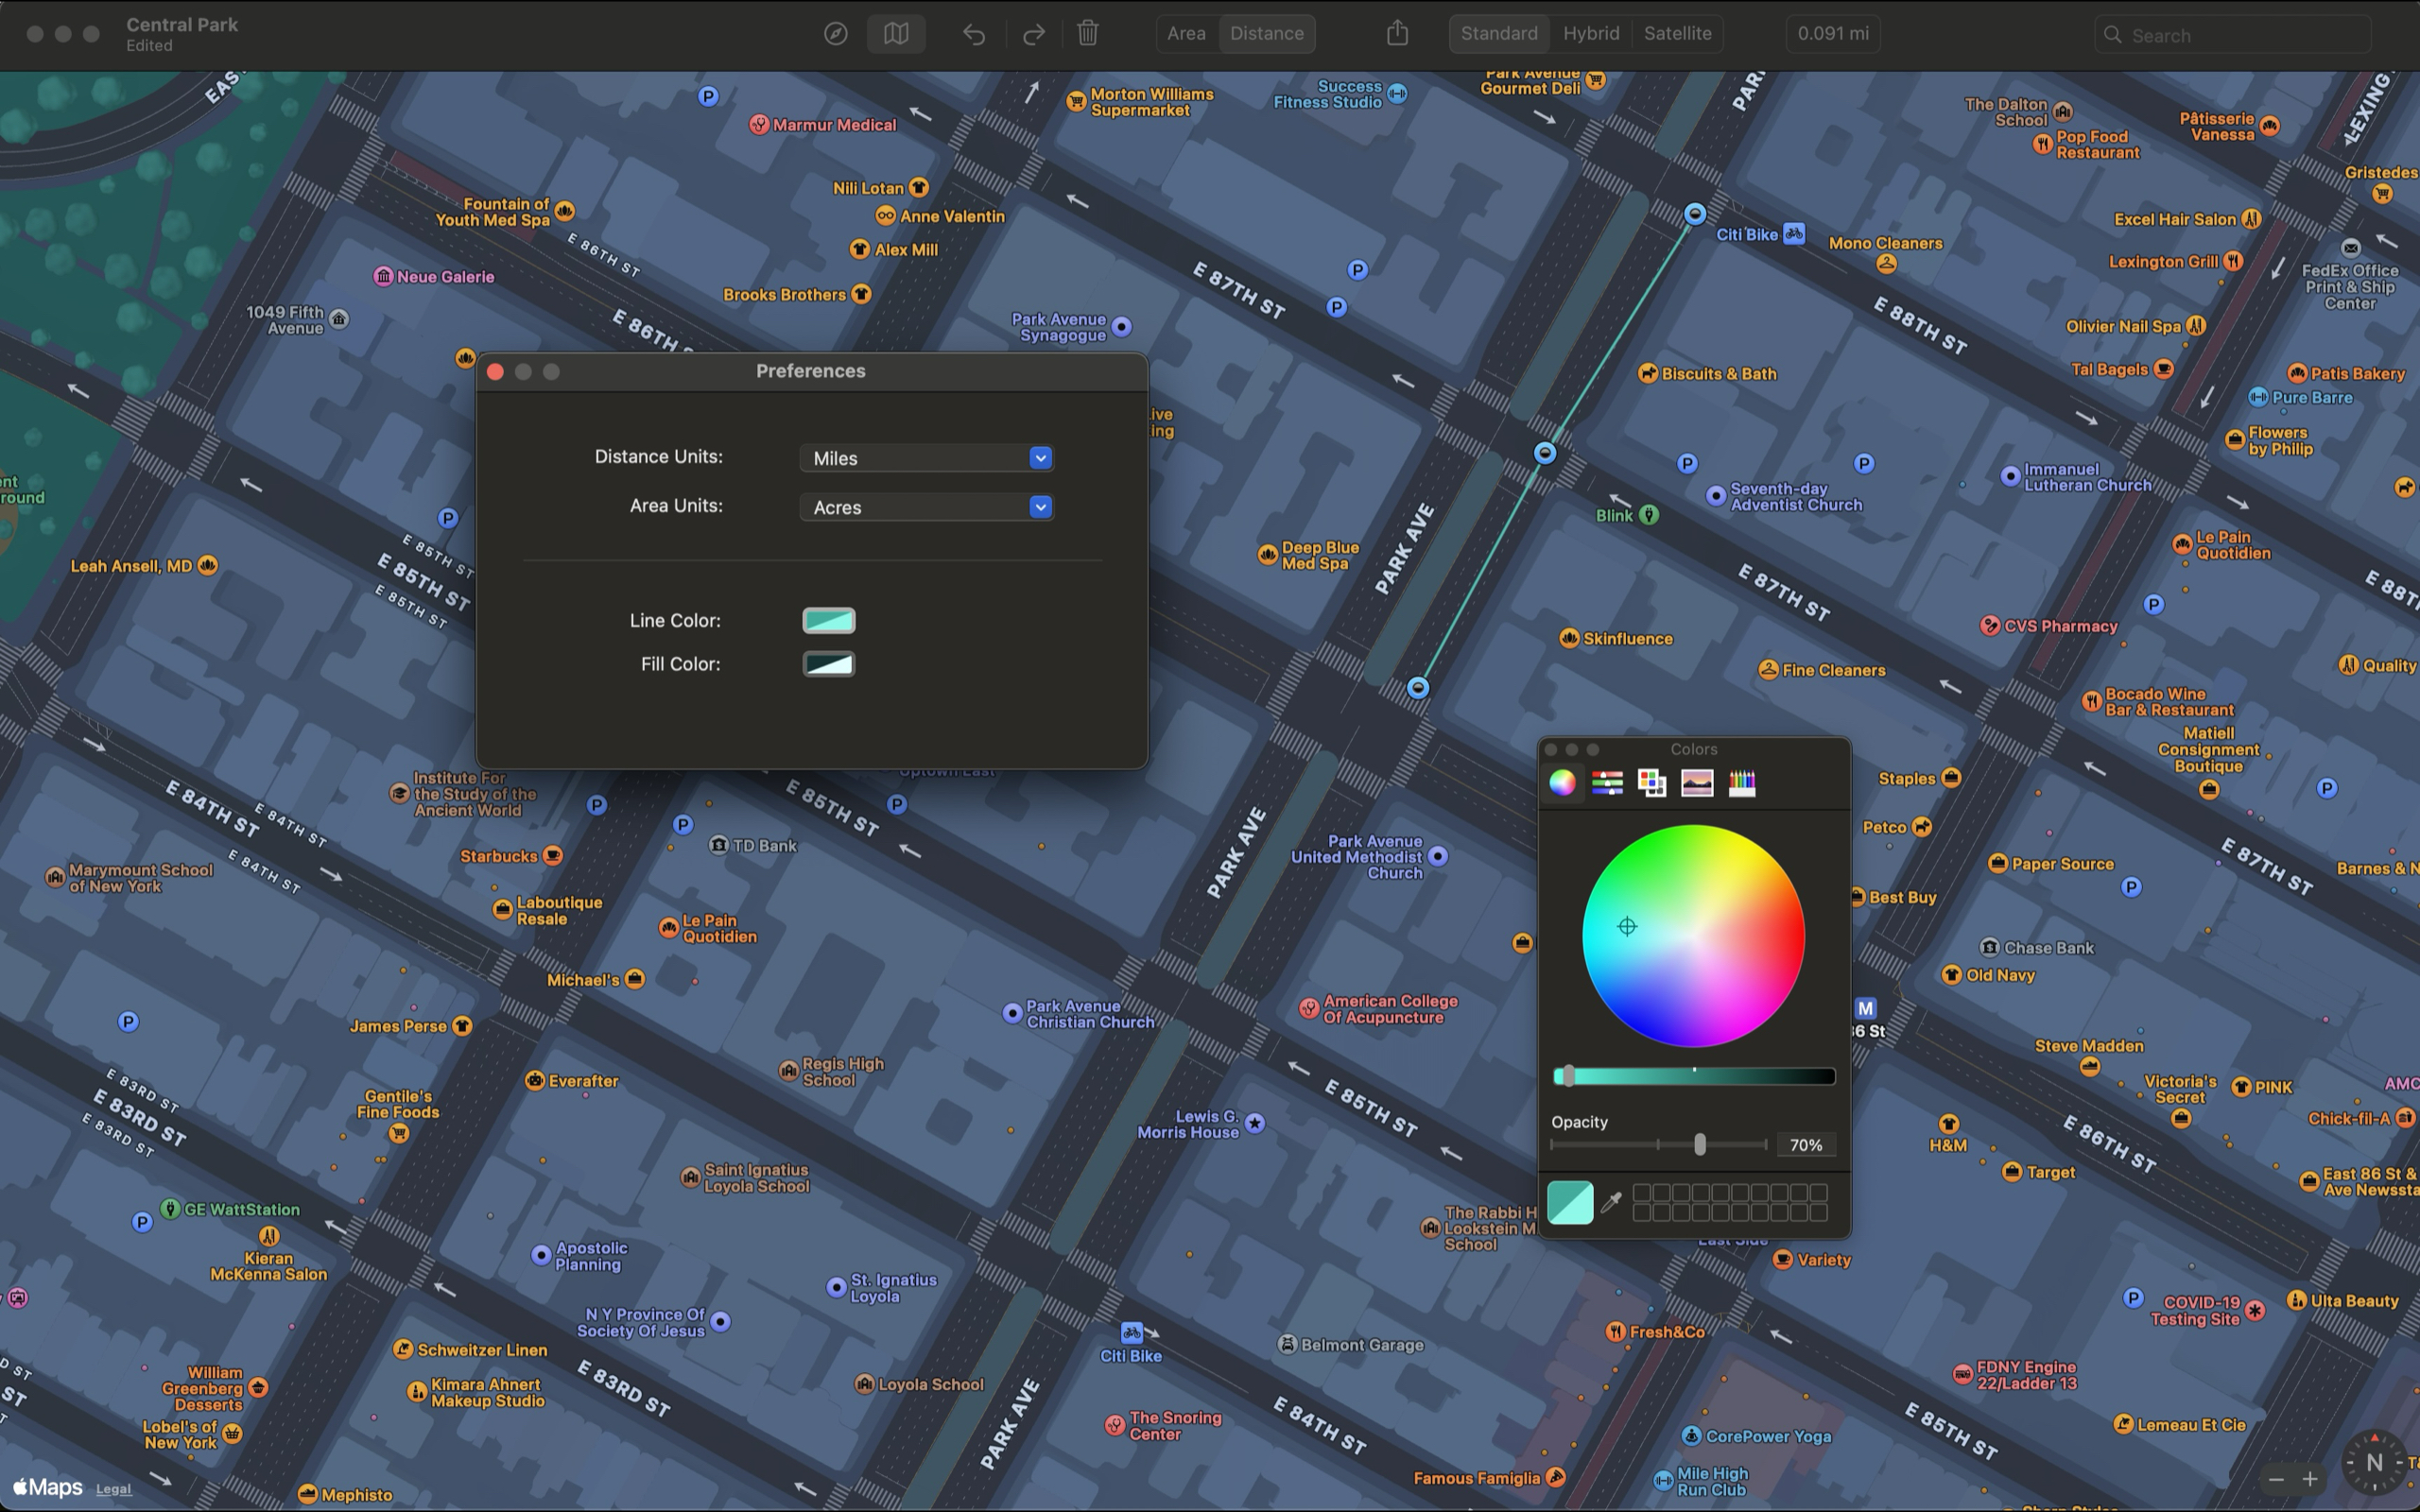The width and height of the screenshot is (2420, 1512).
Task: Click the CVS Pharmacy map pin
Action: (x=1990, y=626)
